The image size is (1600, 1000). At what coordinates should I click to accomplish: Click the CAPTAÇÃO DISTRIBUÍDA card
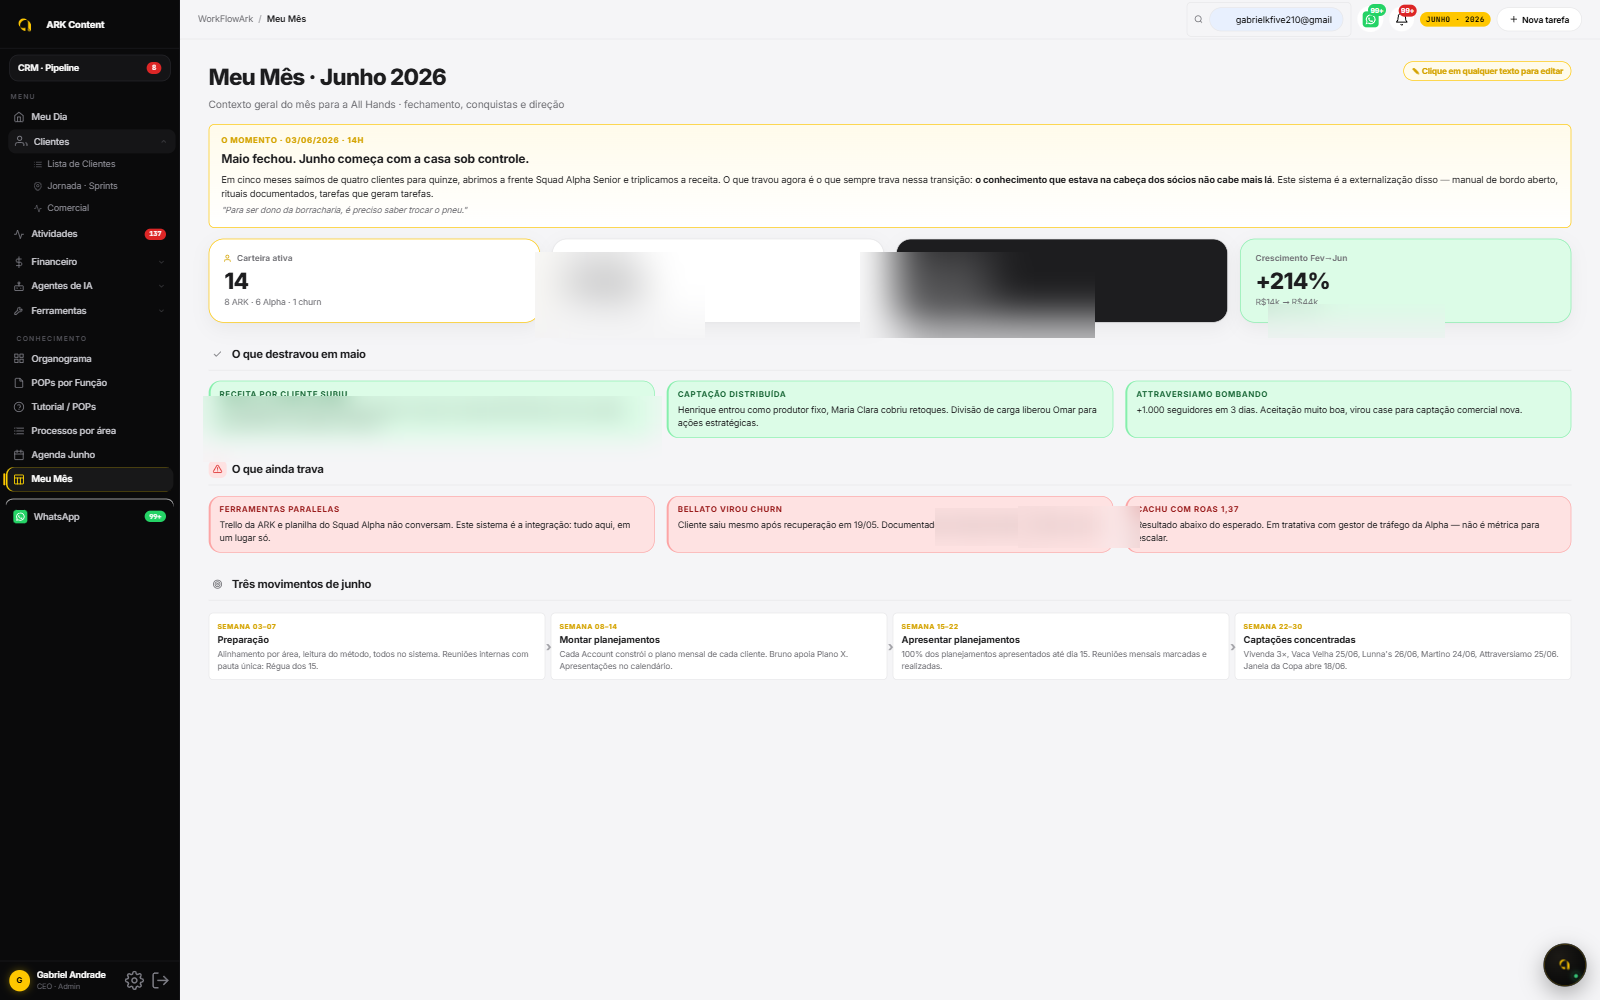click(x=889, y=409)
